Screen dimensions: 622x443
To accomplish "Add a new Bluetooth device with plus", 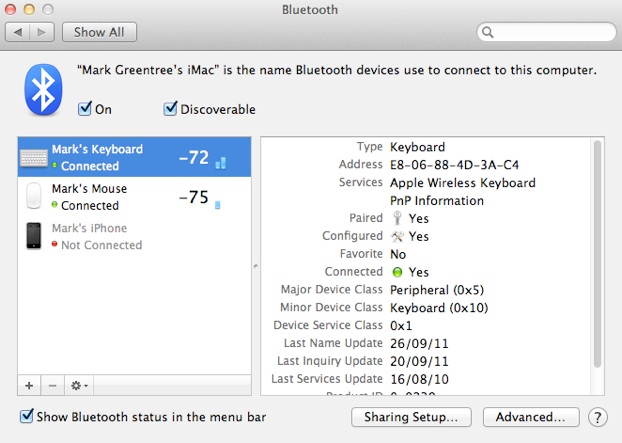I will (x=28, y=385).
